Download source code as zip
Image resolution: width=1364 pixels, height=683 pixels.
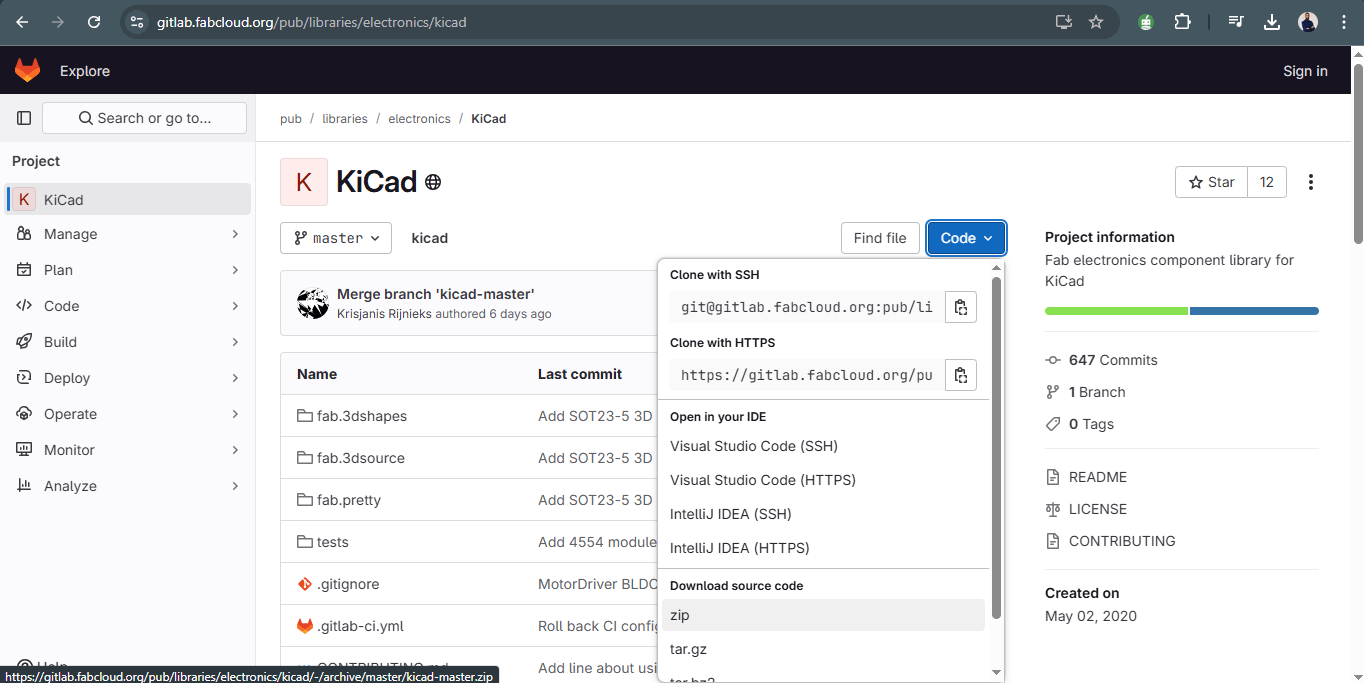pyautogui.click(x=823, y=615)
